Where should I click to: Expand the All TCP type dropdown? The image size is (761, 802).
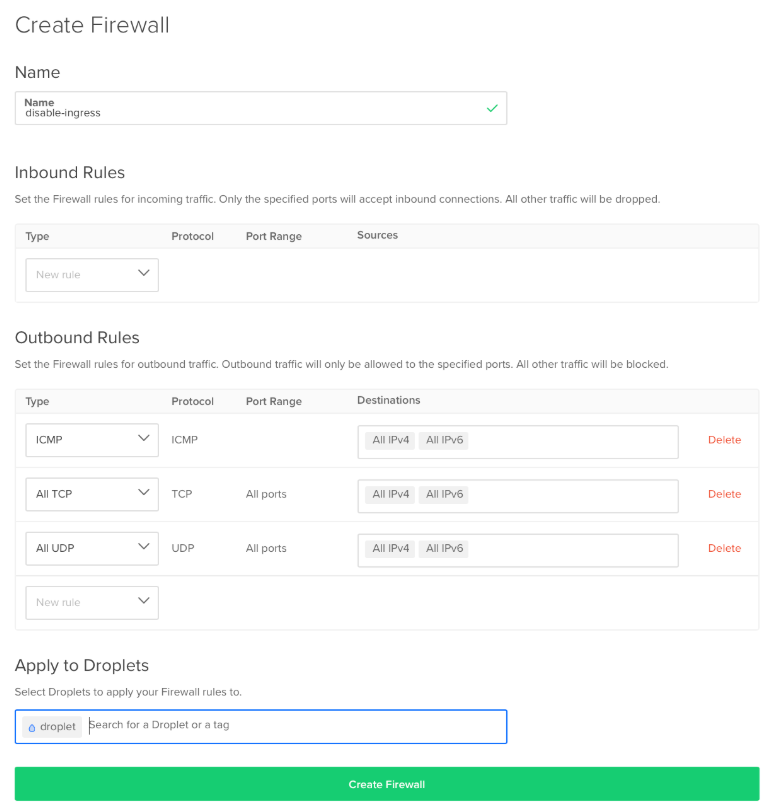(x=92, y=494)
